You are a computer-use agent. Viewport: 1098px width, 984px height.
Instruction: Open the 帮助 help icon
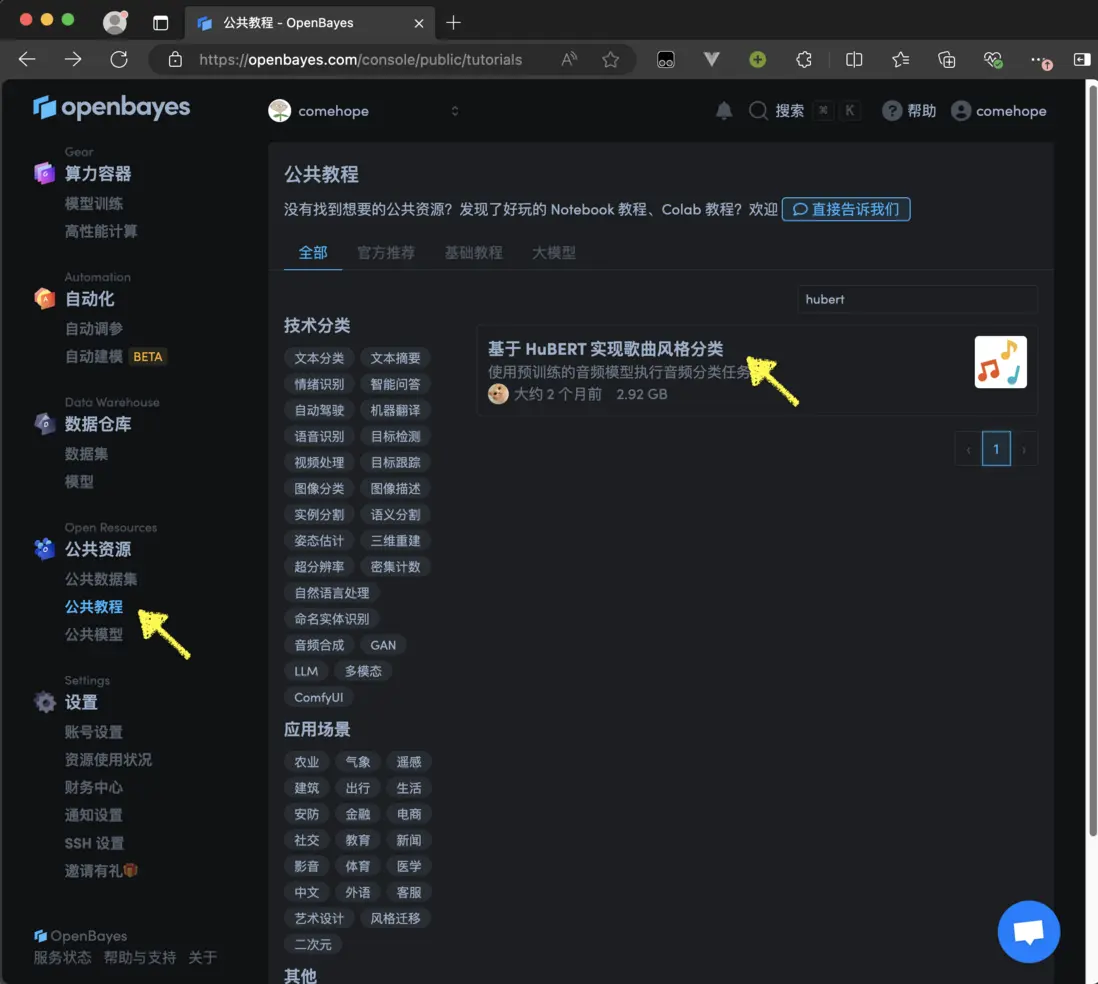click(892, 110)
